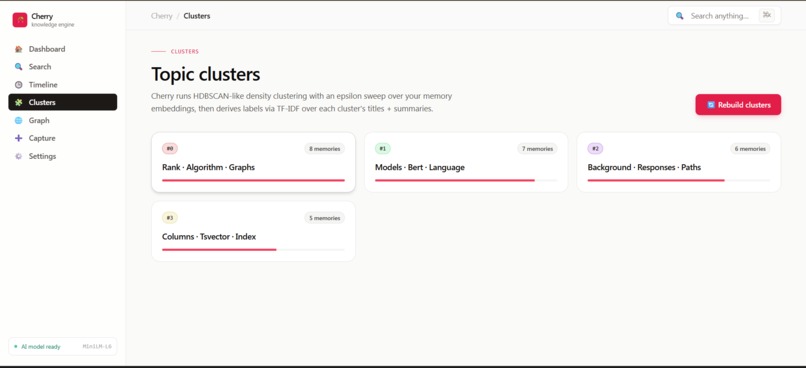806x368 pixels.
Task: Click the progress bar under Rank · Algorithm · Graphs
Action: (253, 180)
